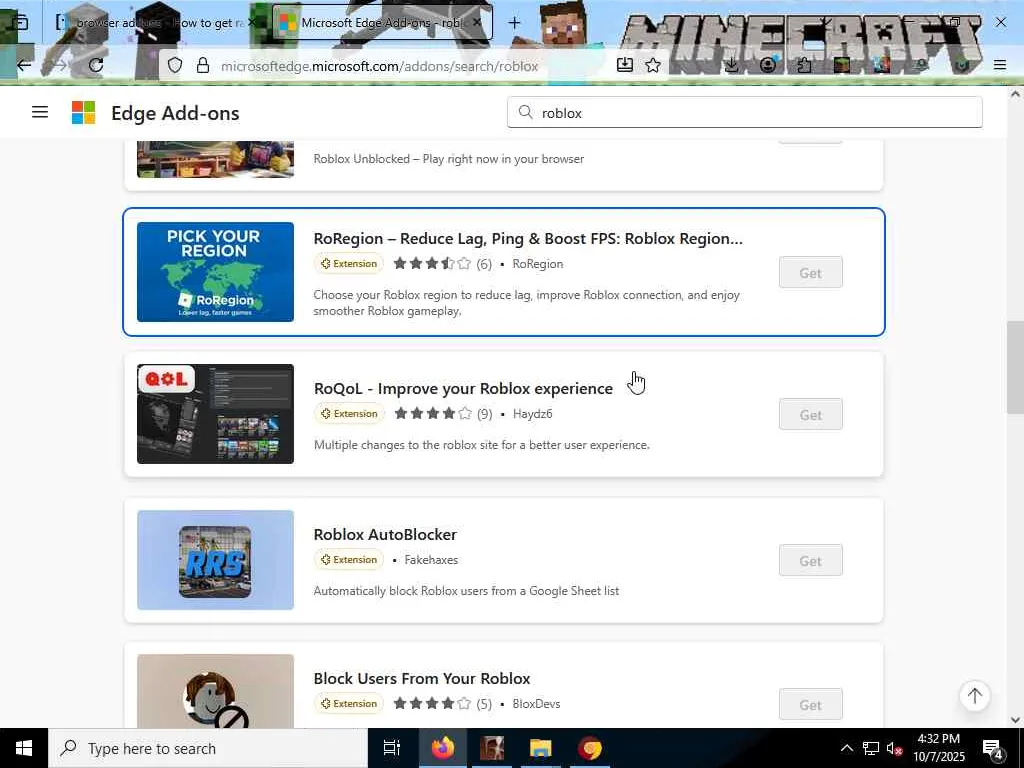Open the network tray icon
The height and width of the screenshot is (768, 1024).
coord(871,748)
